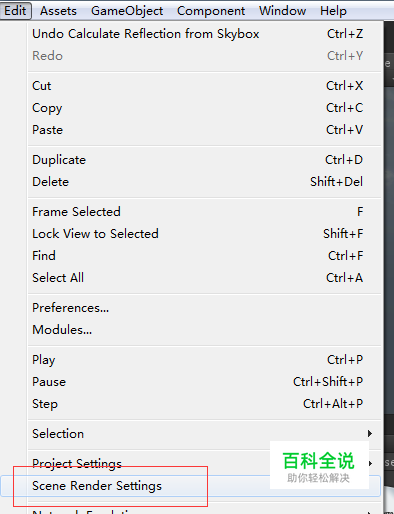Viewport: 394px width, 514px height.
Task: Open Preferences... dialog
Action: click(x=205, y=308)
